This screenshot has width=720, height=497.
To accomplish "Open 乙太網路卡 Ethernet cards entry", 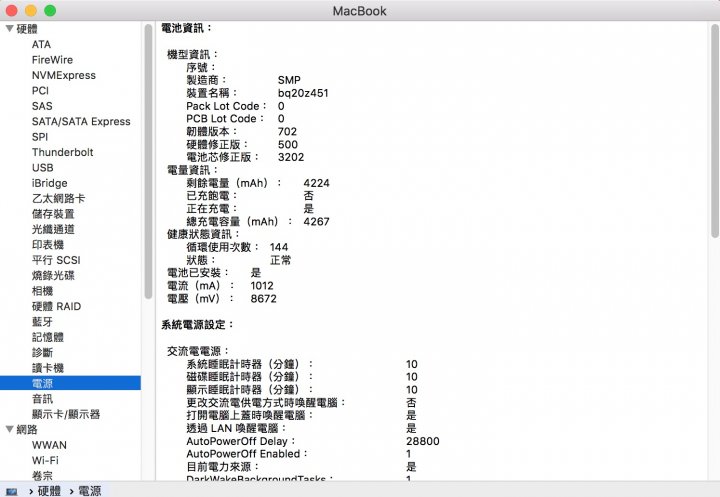I will pyautogui.click(x=58, y=198).
